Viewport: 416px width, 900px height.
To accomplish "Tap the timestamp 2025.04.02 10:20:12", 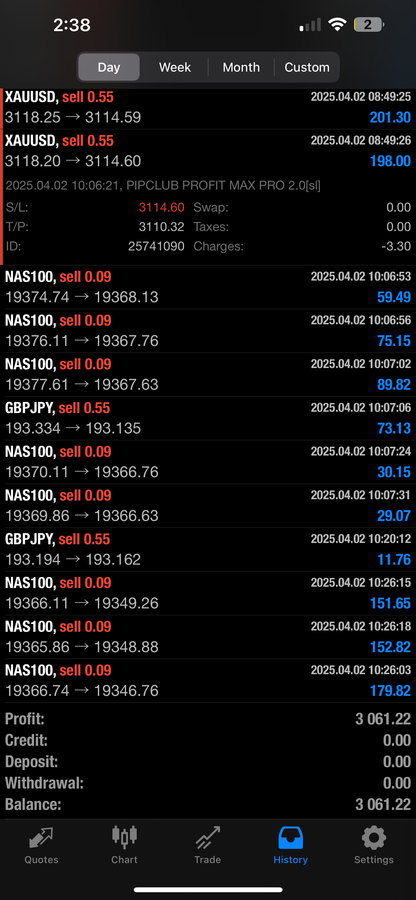I will click(361, 539).
